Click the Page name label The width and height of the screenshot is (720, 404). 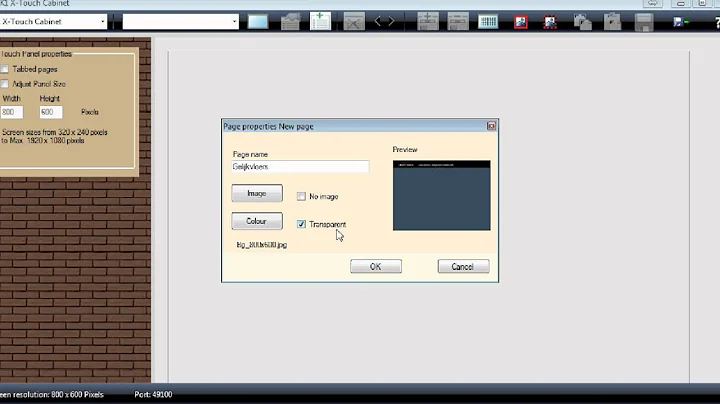pos(250,154)
